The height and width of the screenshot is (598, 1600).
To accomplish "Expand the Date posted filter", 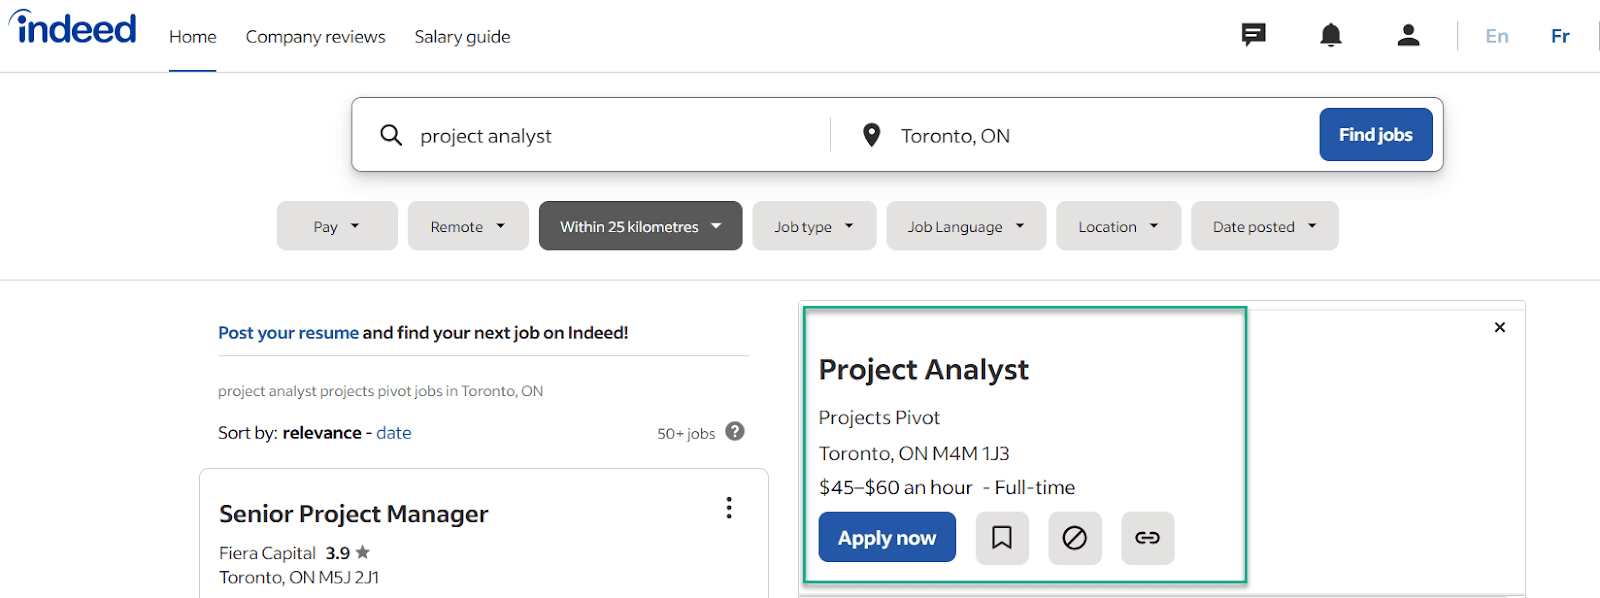I will (x=1265, y=226).
